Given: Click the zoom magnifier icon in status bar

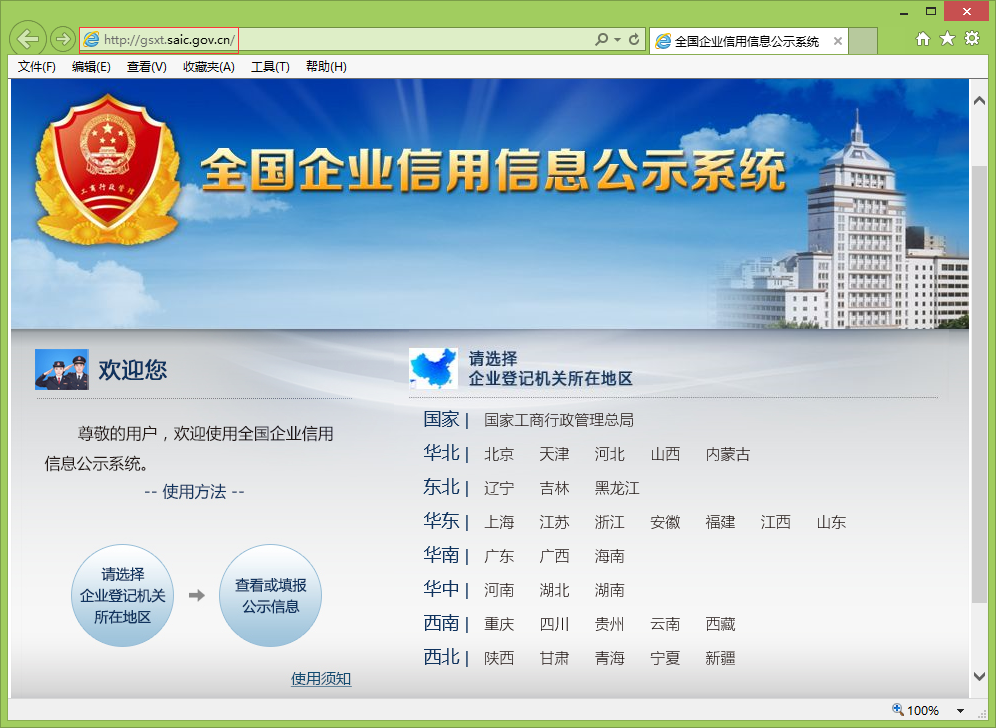Looking at the screenshot, I should (898, 710).
